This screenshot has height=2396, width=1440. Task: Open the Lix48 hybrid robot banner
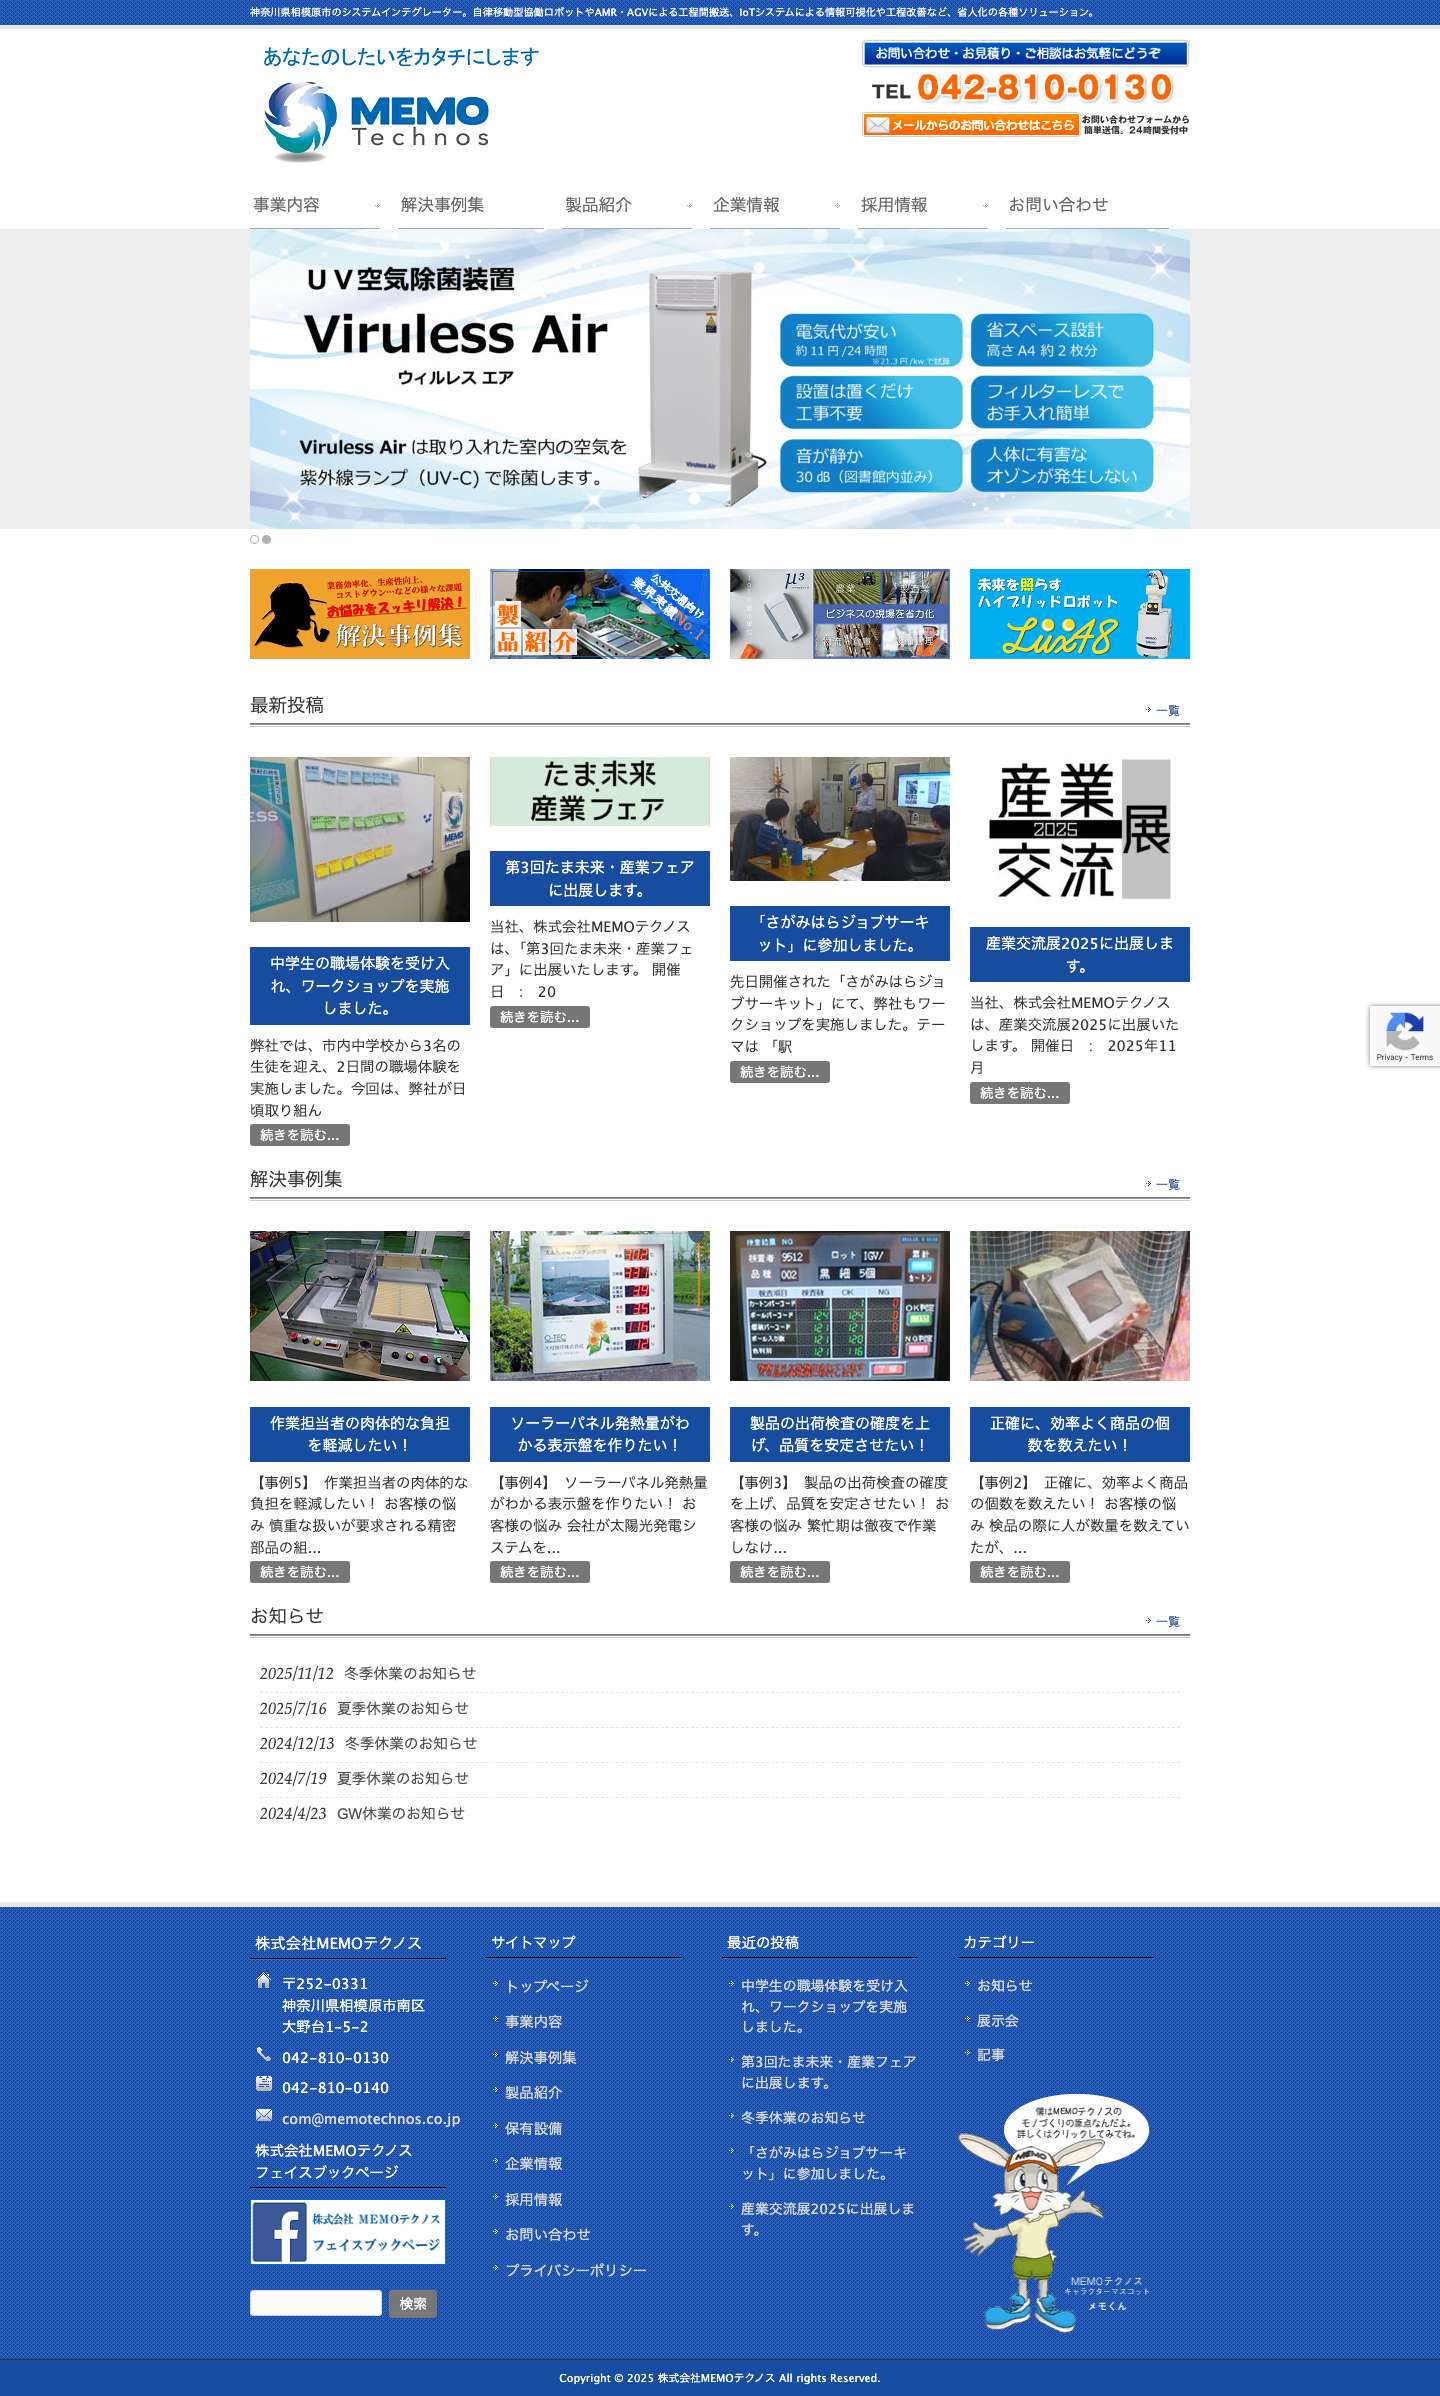point(1080,614)
